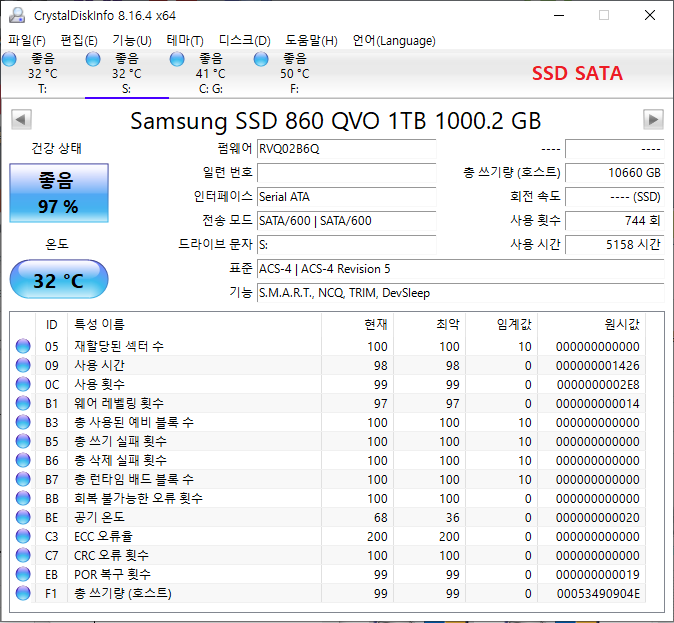
Task: Click the 좋음 97 % health status button
Action: click(59, 193)
